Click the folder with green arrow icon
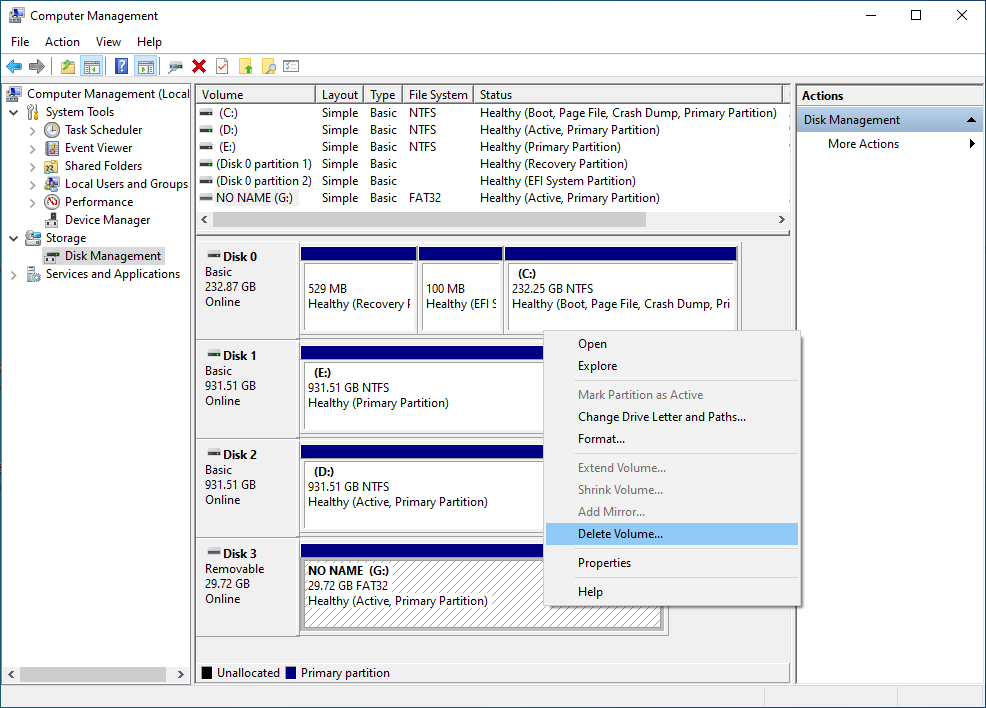The image size is (986, 708). point(245,66)
